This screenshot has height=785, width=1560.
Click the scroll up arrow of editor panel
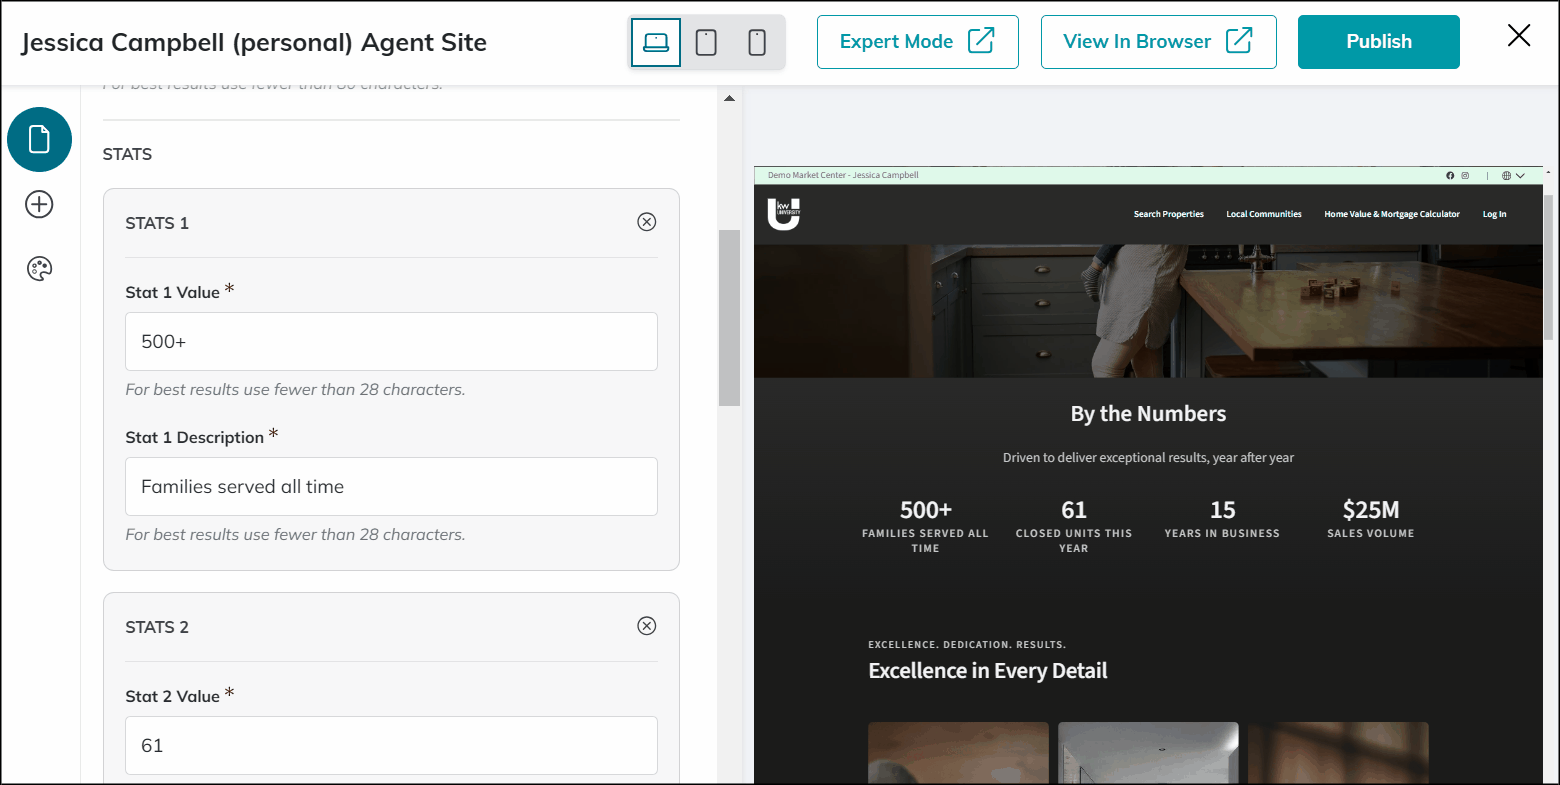[729, 98]
